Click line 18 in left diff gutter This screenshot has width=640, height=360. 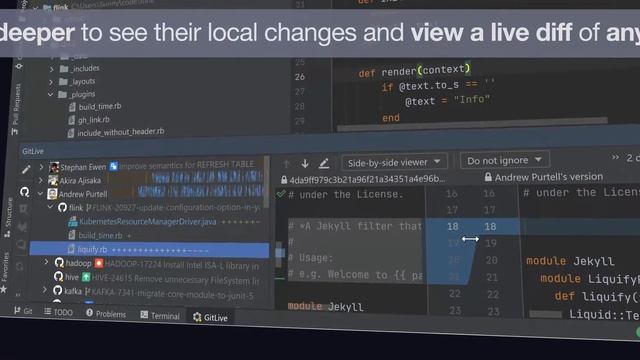click(x=453, y=227)
